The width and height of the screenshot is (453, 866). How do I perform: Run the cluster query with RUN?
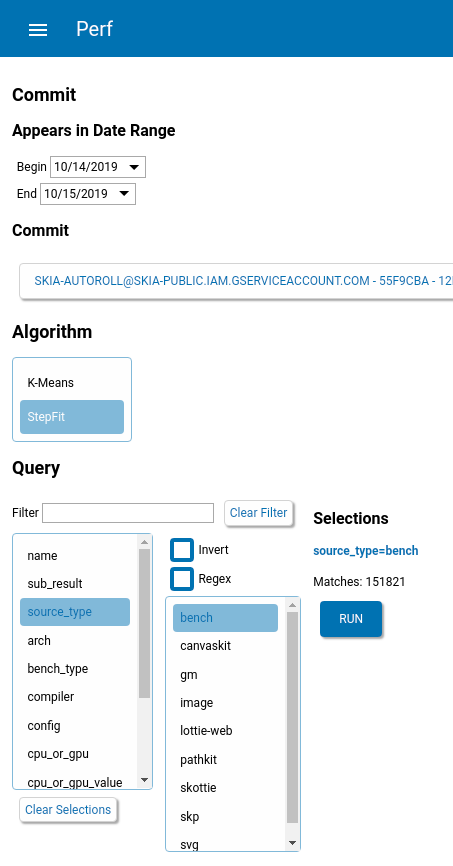[x=351, y=619]
